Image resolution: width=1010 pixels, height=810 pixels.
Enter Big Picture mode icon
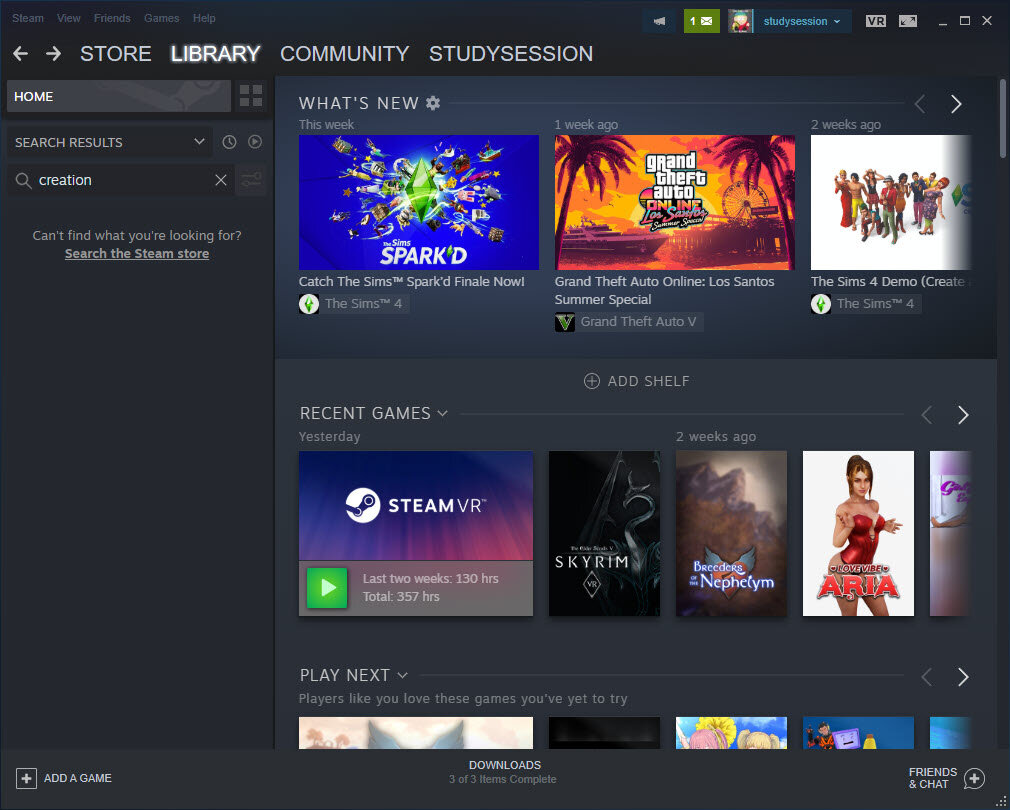(x=908, y=21)
